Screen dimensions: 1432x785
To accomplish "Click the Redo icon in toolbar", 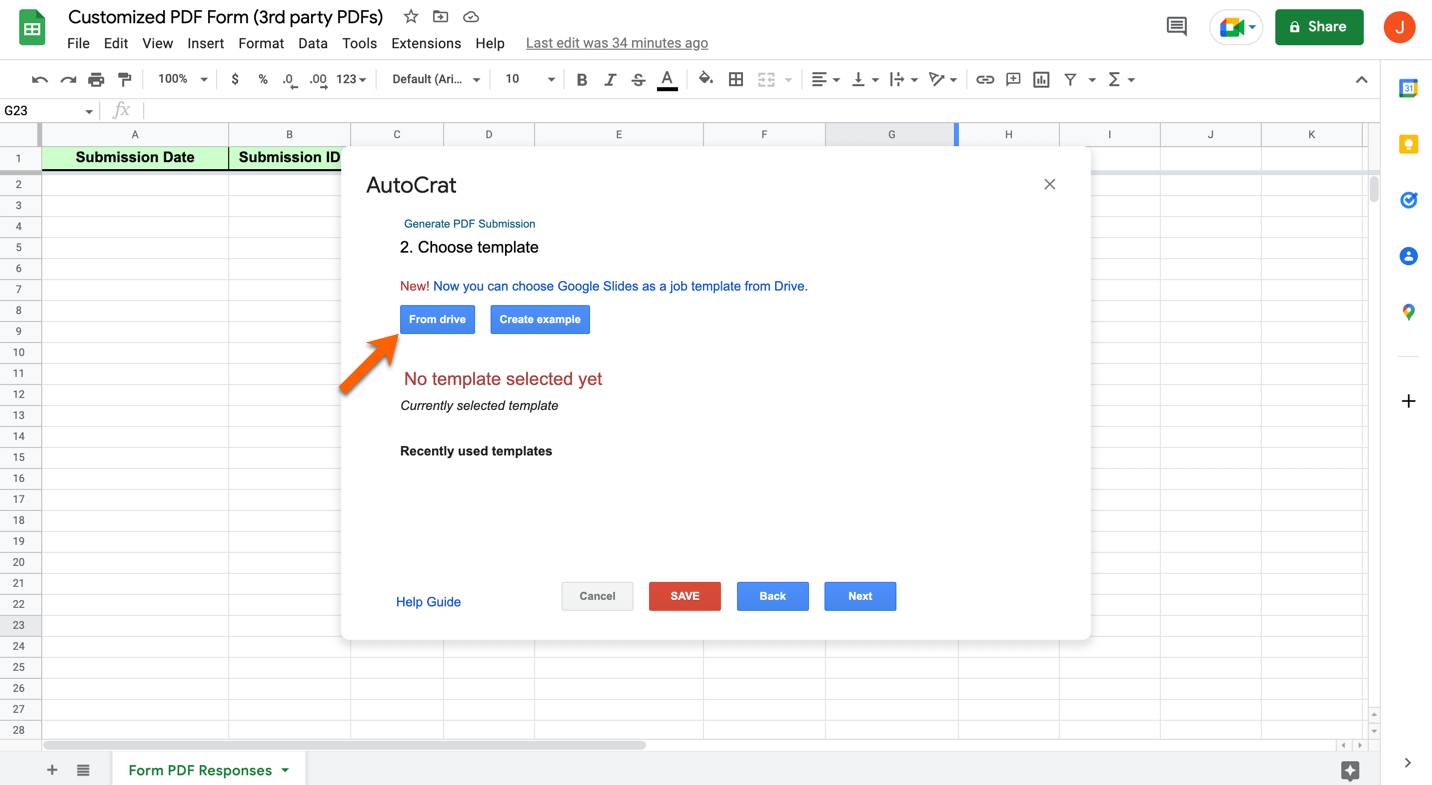I will click(x=68, y=80).
